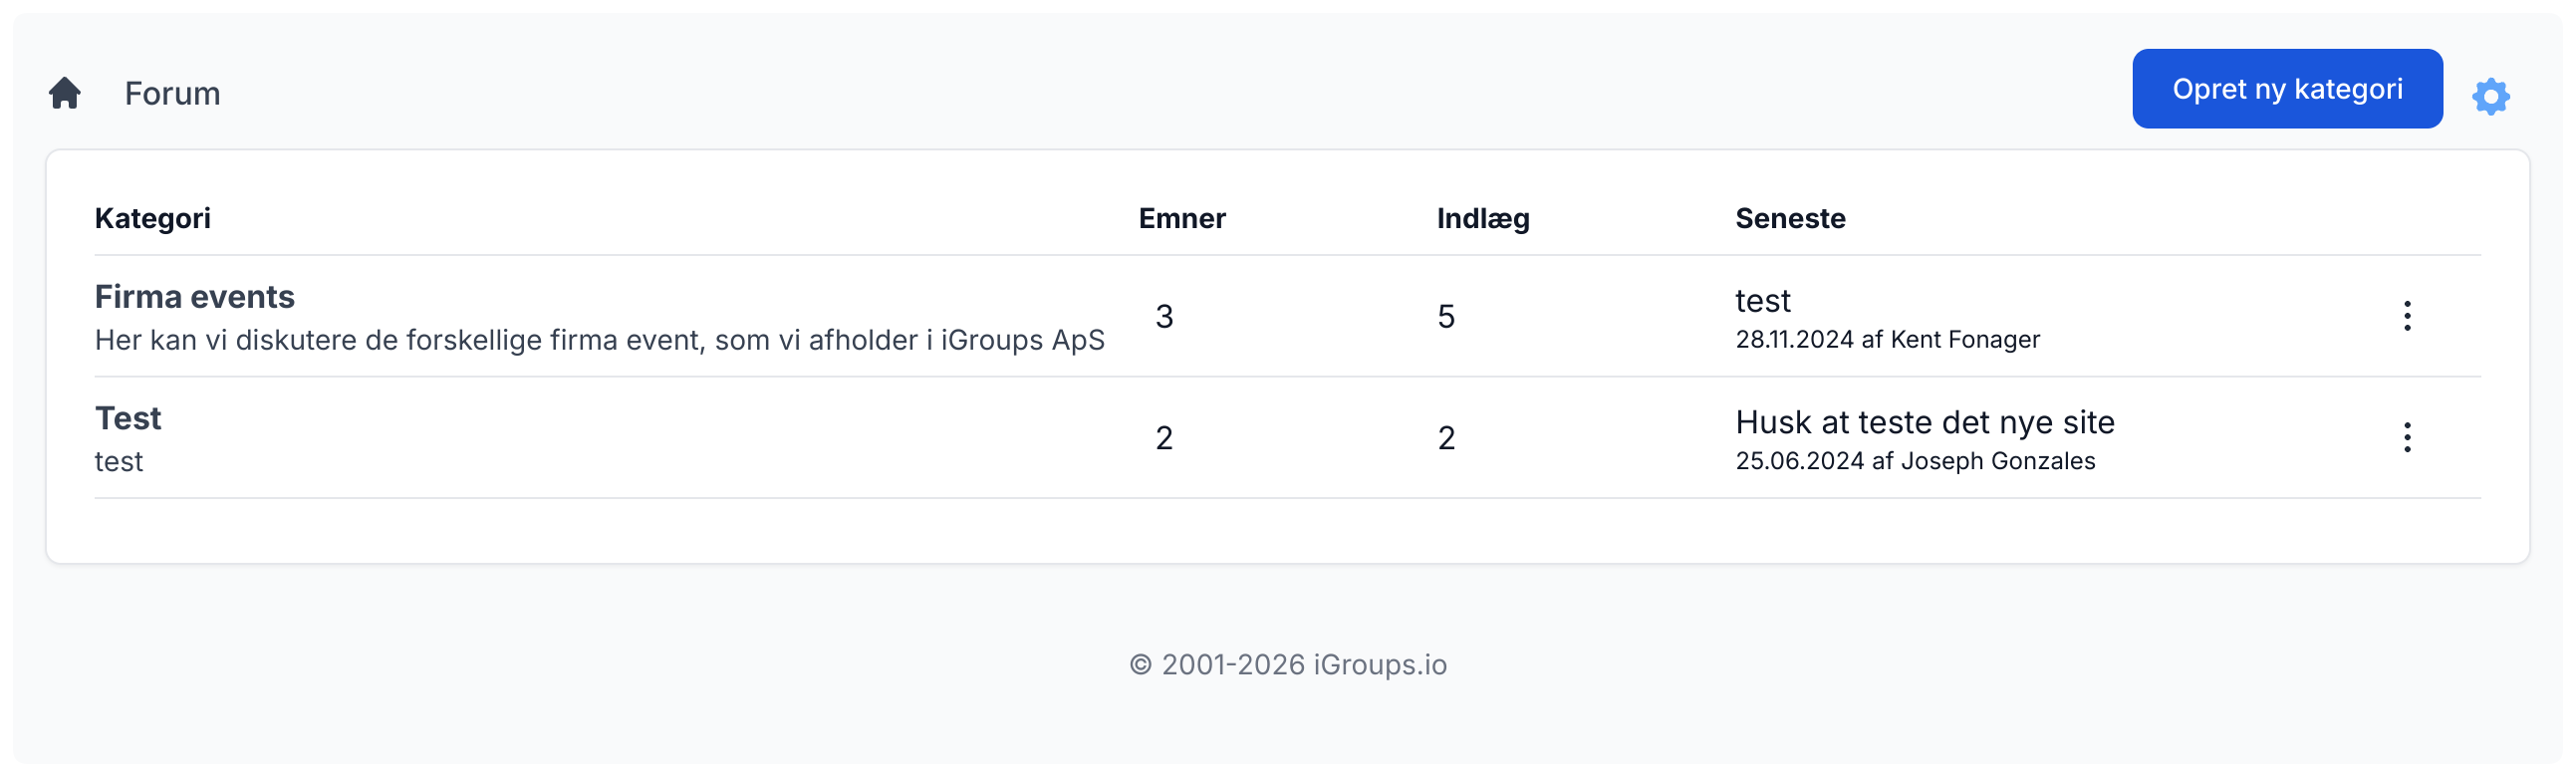Click the Emner column header
Viewport: 2576px width, 777px height.
[x=1181, y=218]
